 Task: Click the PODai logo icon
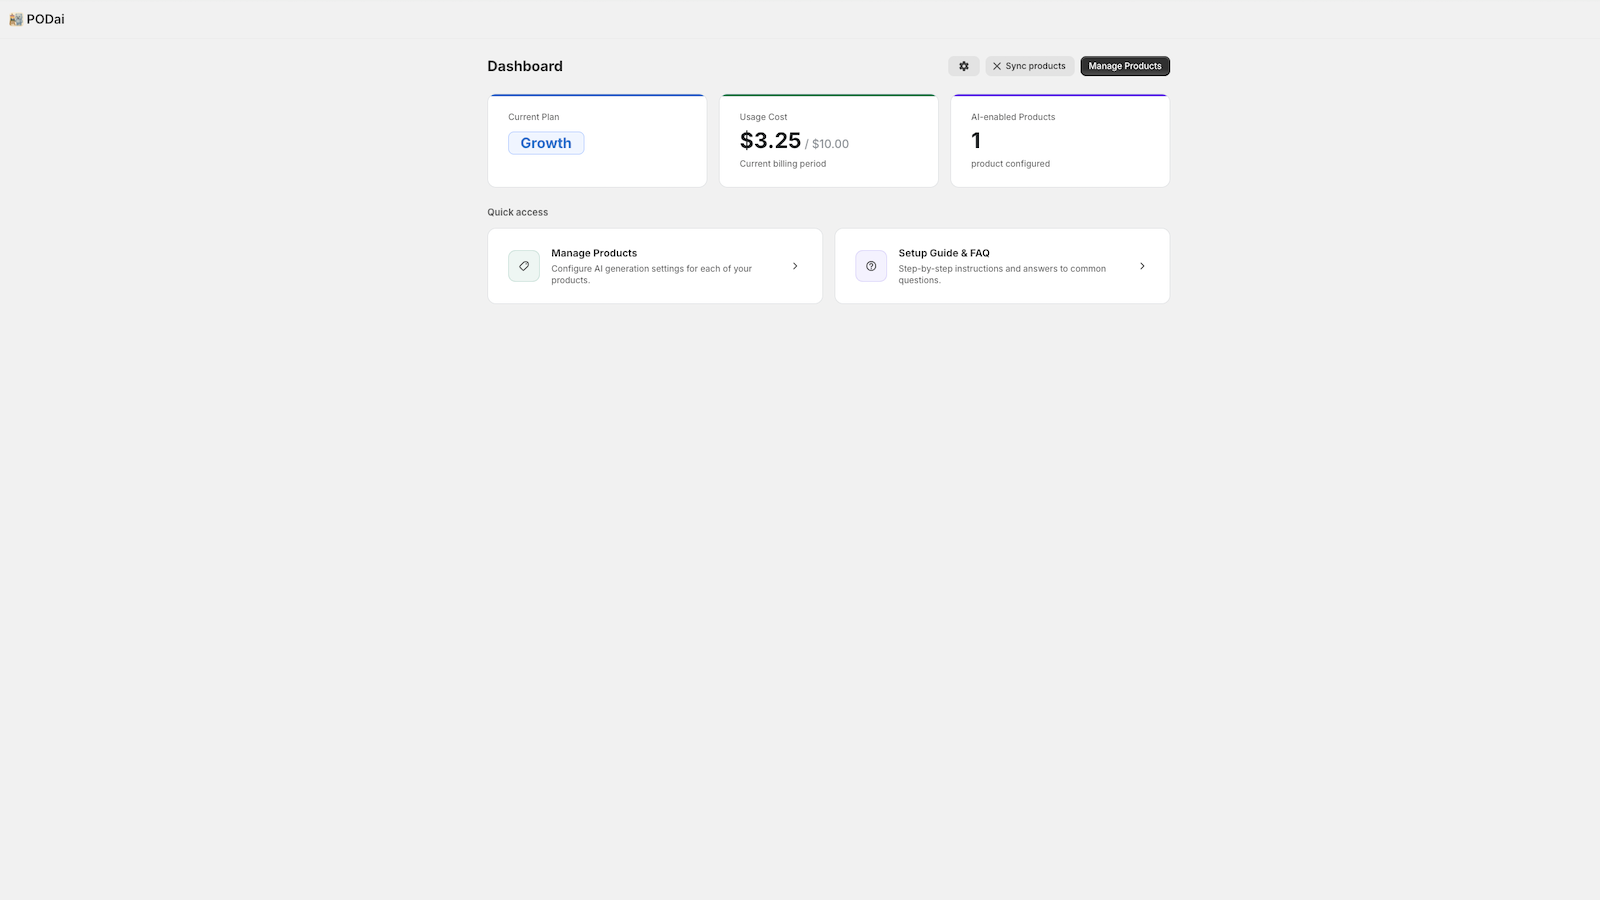[16, 19]
